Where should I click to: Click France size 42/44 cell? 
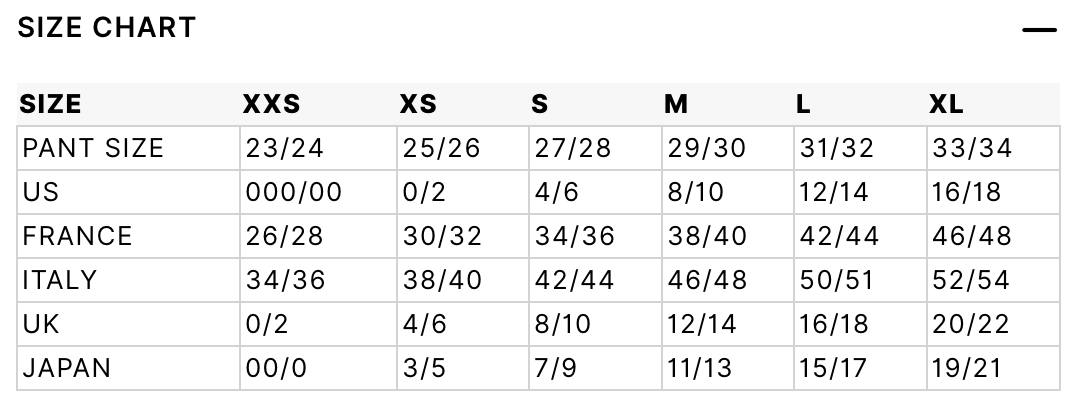point(839,236)
